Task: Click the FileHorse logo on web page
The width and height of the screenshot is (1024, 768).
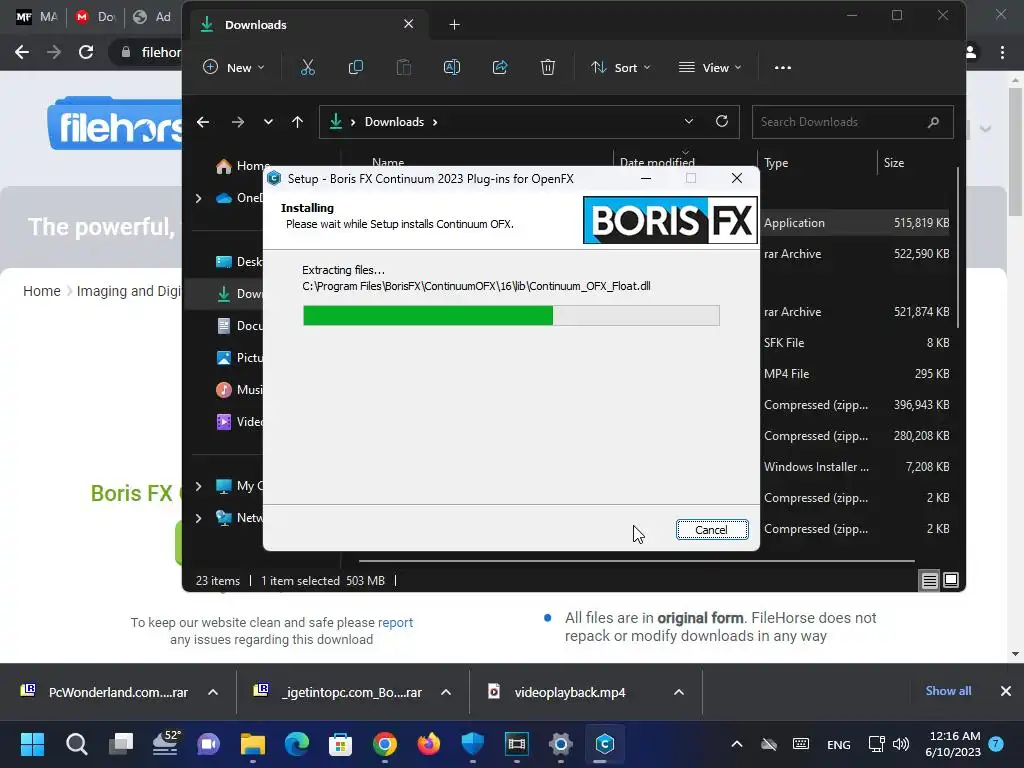Action: coord(115,124)
